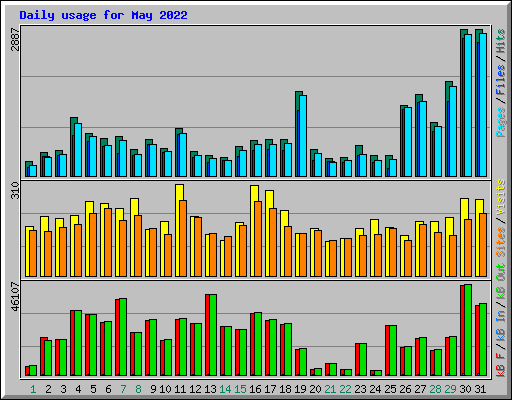Screen dimensions: 512x400
Task: Click the cyan pages bar for day 31
Action: click(483, 105)
